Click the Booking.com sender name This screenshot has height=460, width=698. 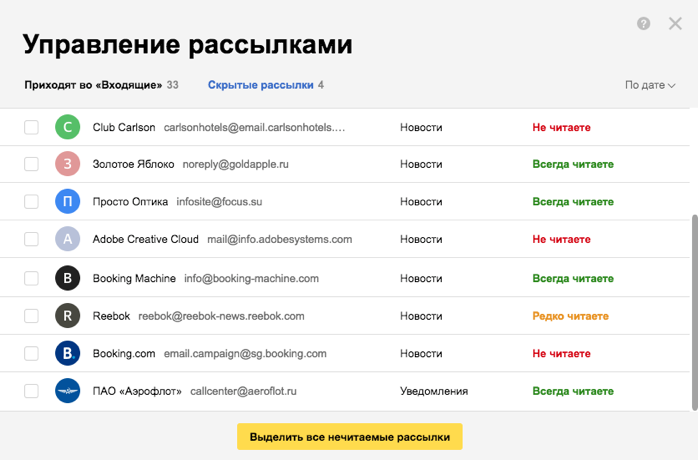124,353
